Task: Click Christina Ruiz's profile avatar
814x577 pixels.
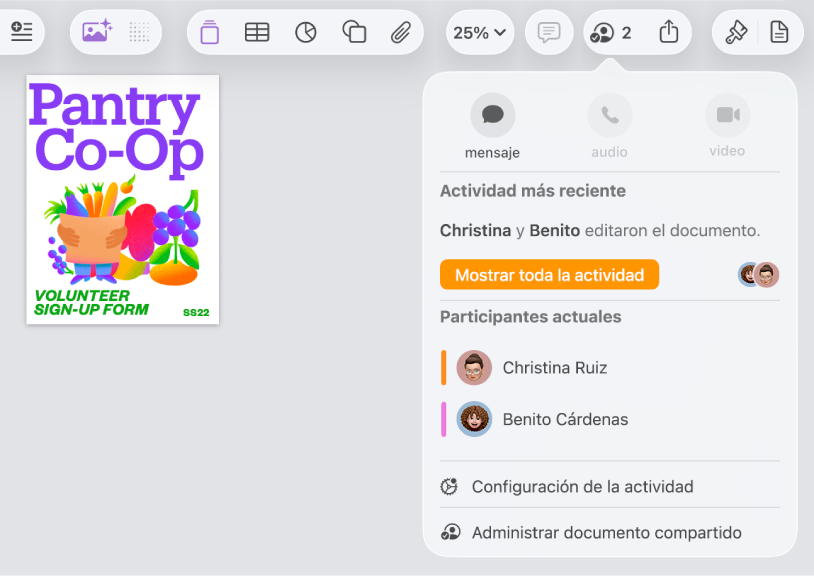Action: [x=473, y=367]
